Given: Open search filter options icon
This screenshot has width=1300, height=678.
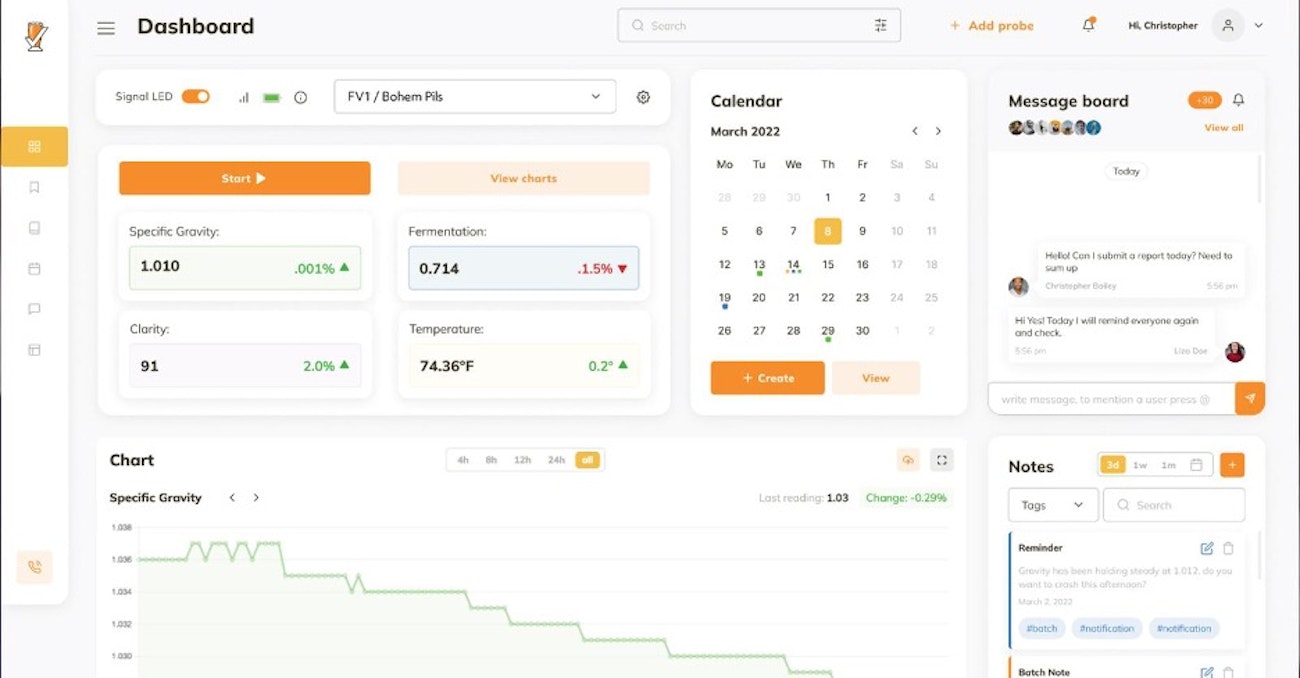Looking at the screenshot, I should (880, 26).
